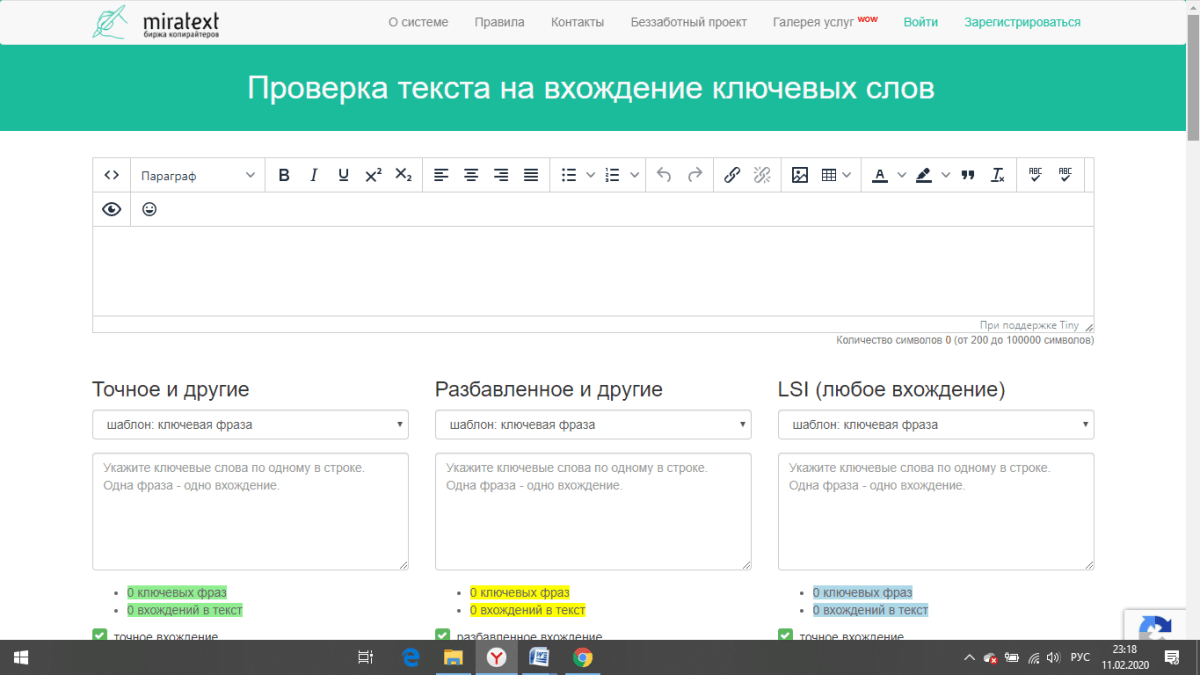Click the insert image icon
The image size is (1200, 675).
point(799,175)
